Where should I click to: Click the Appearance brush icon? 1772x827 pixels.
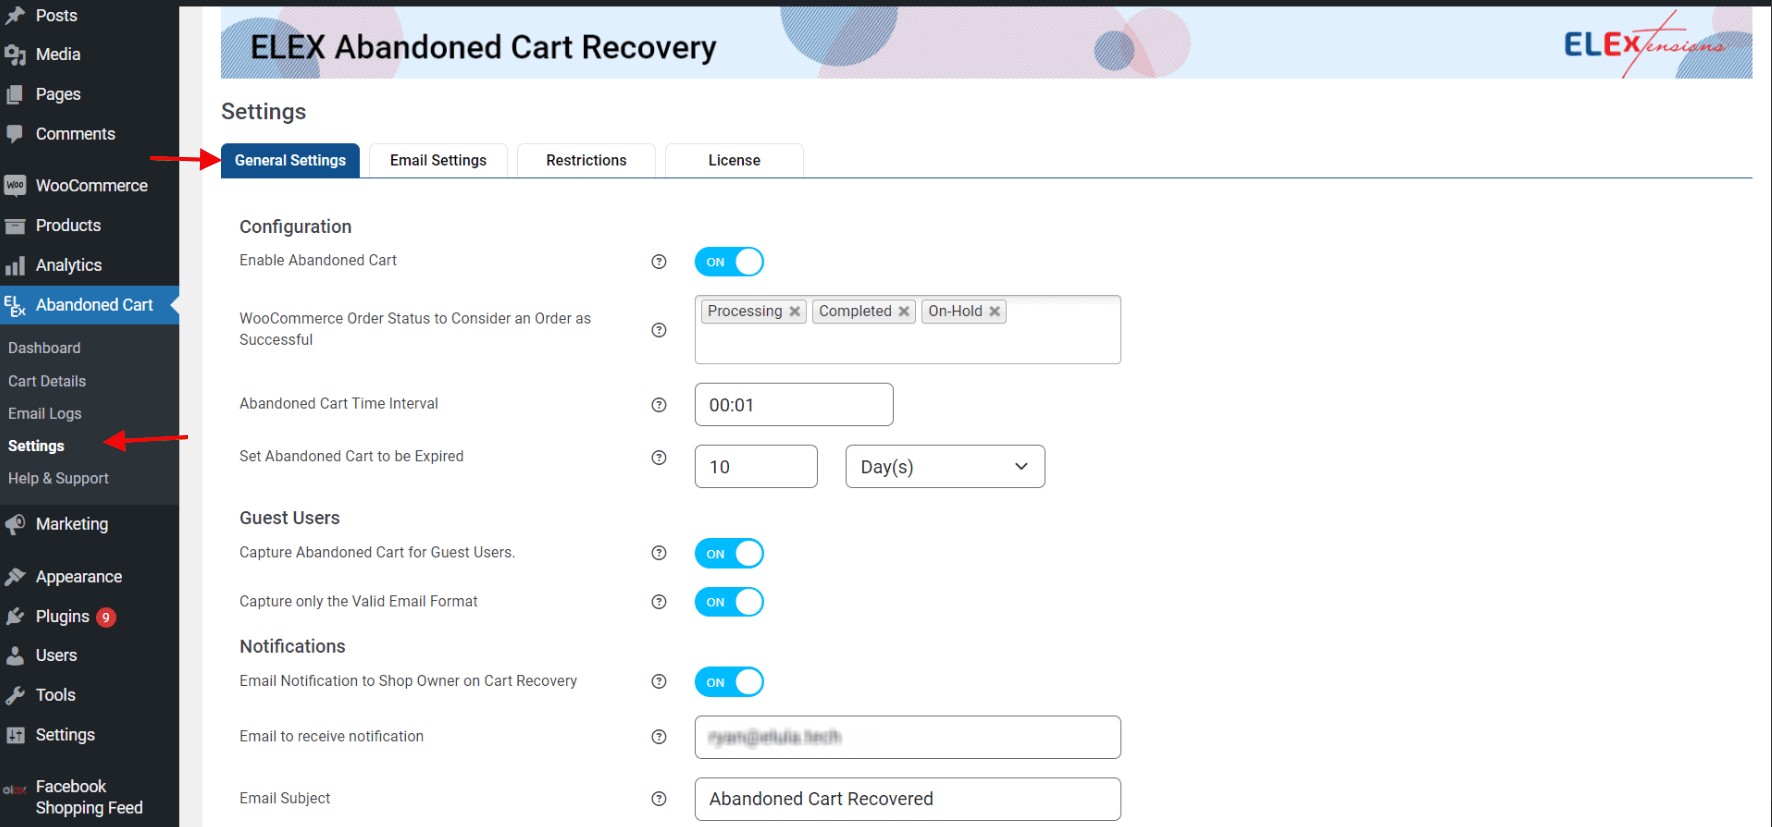point(15,577)
